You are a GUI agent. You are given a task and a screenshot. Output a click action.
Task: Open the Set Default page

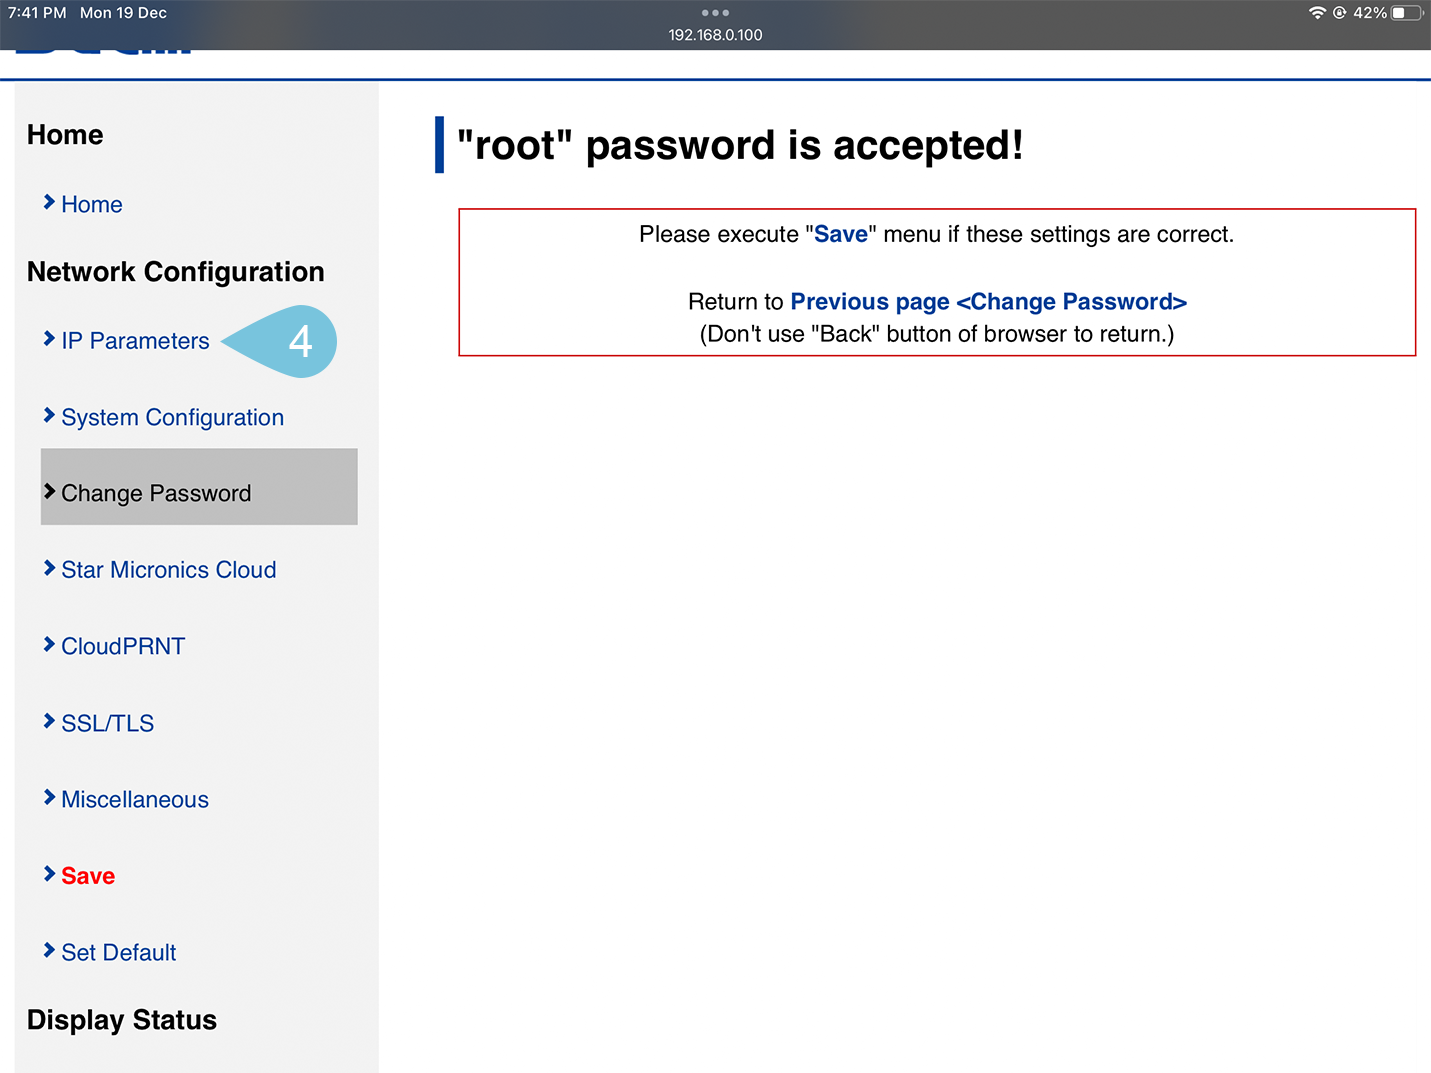click(118, 953)
